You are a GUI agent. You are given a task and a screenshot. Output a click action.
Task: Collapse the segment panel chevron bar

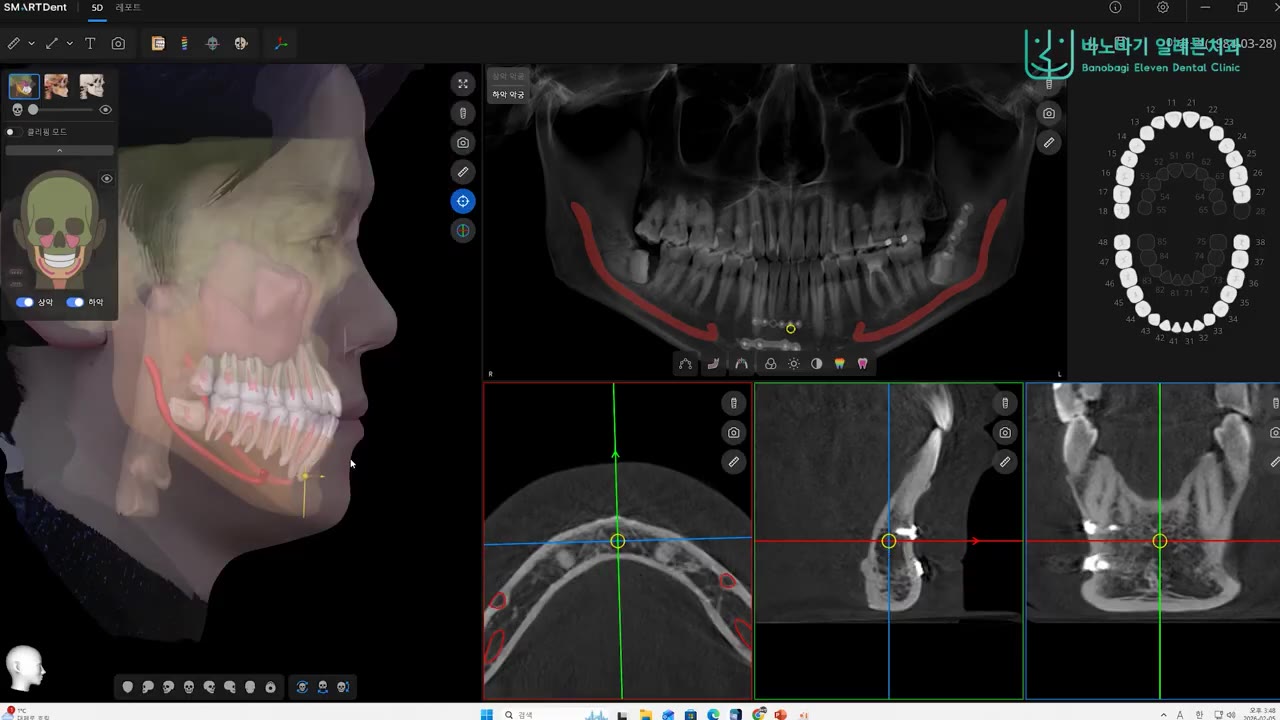[60, 150]
